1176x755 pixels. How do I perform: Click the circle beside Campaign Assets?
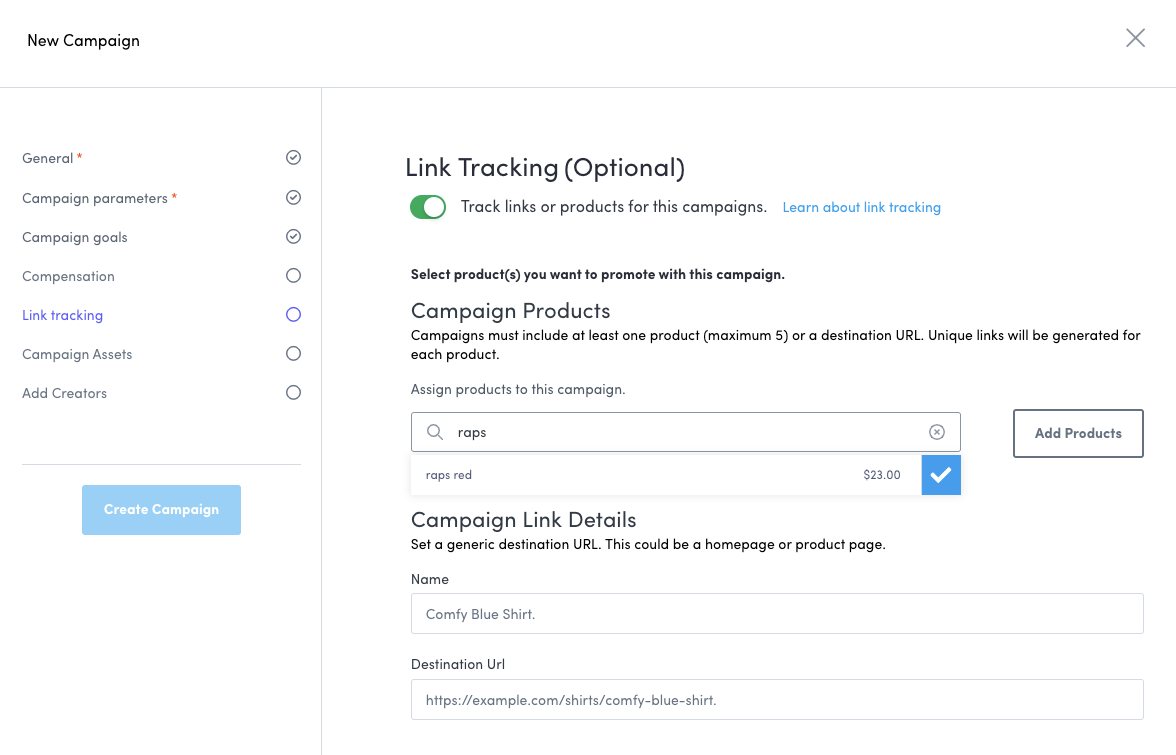(x=293, y=353)
